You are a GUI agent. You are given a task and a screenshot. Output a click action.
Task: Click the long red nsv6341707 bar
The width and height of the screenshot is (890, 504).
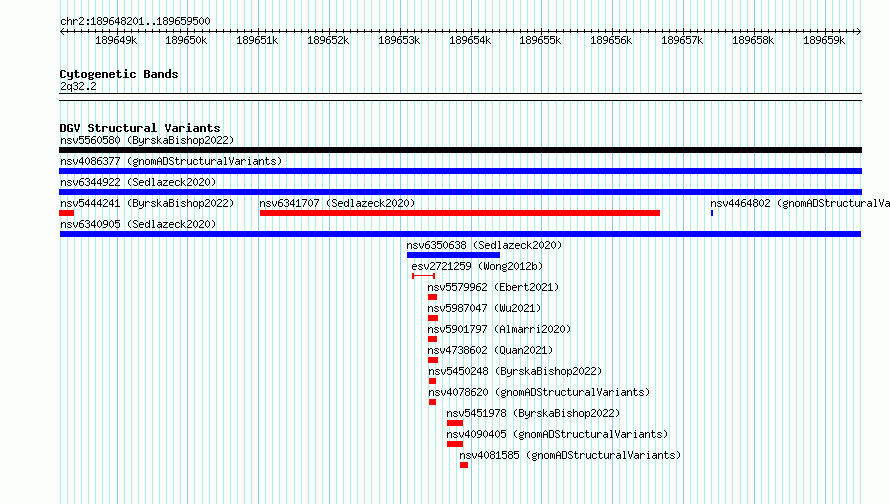(460, 213)
